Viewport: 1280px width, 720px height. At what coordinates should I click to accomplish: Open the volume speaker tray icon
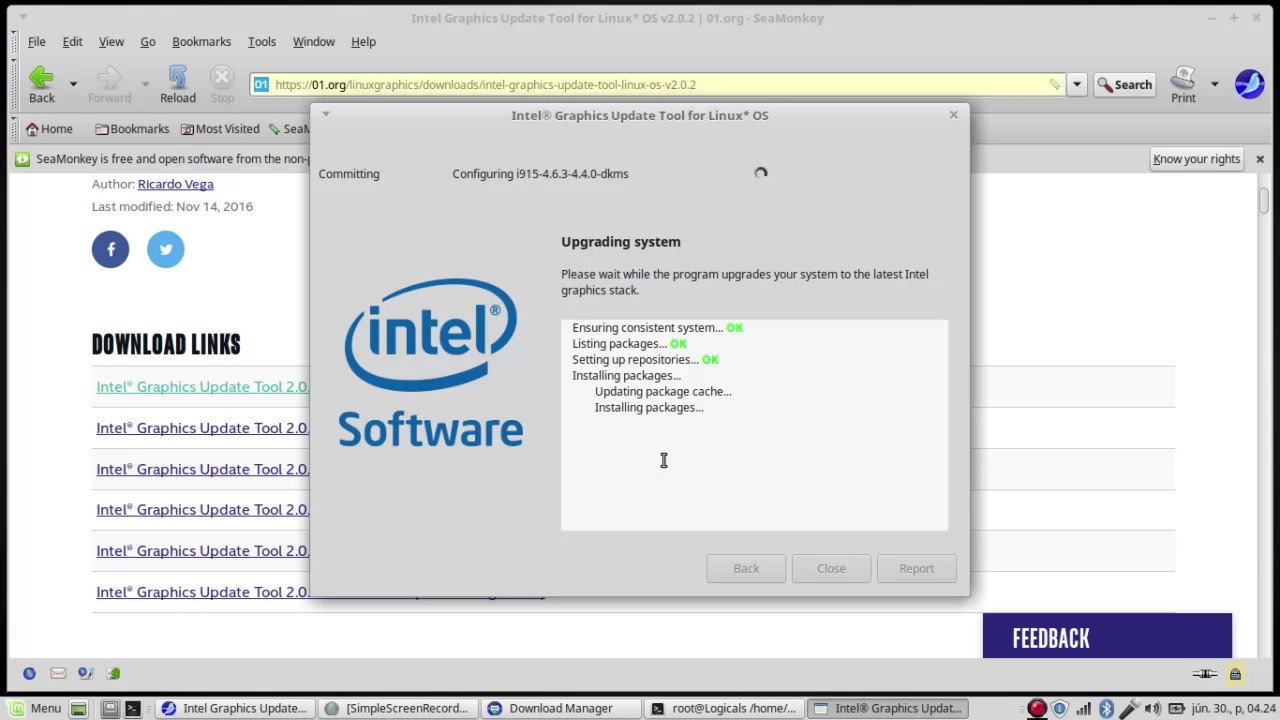coord(1152,708)
